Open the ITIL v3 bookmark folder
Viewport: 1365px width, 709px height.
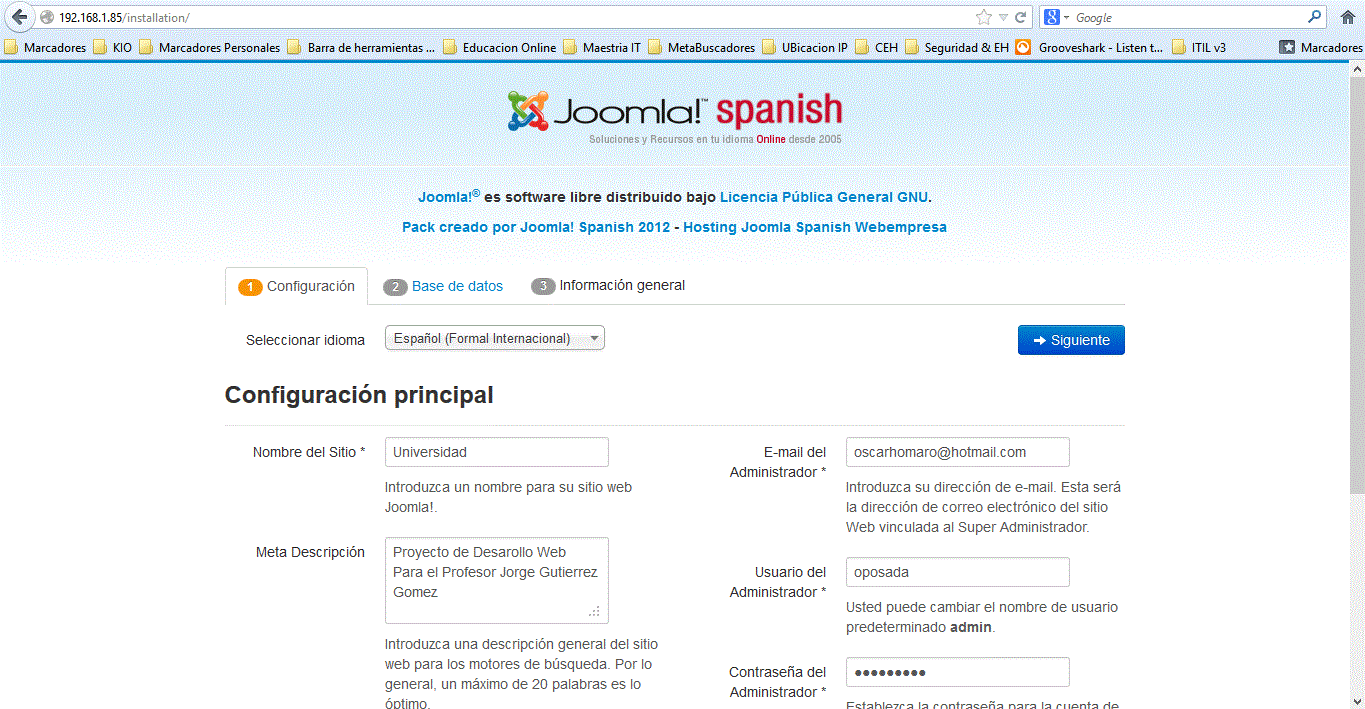[1196, 46]
